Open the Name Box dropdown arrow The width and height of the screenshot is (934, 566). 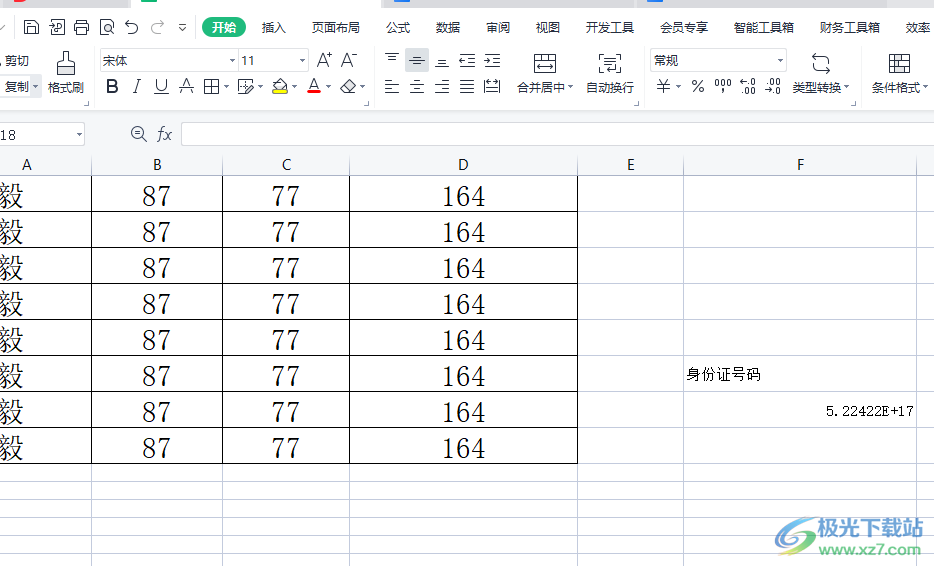[x=79, y=135]
